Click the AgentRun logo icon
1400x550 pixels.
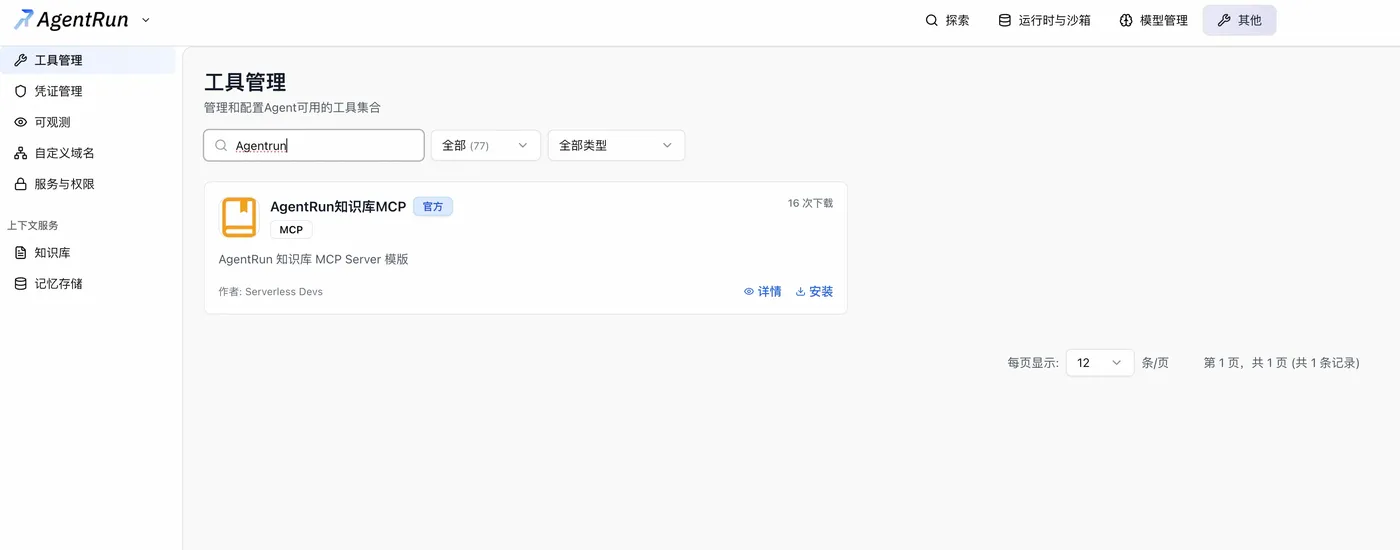[x=22, y=19]
